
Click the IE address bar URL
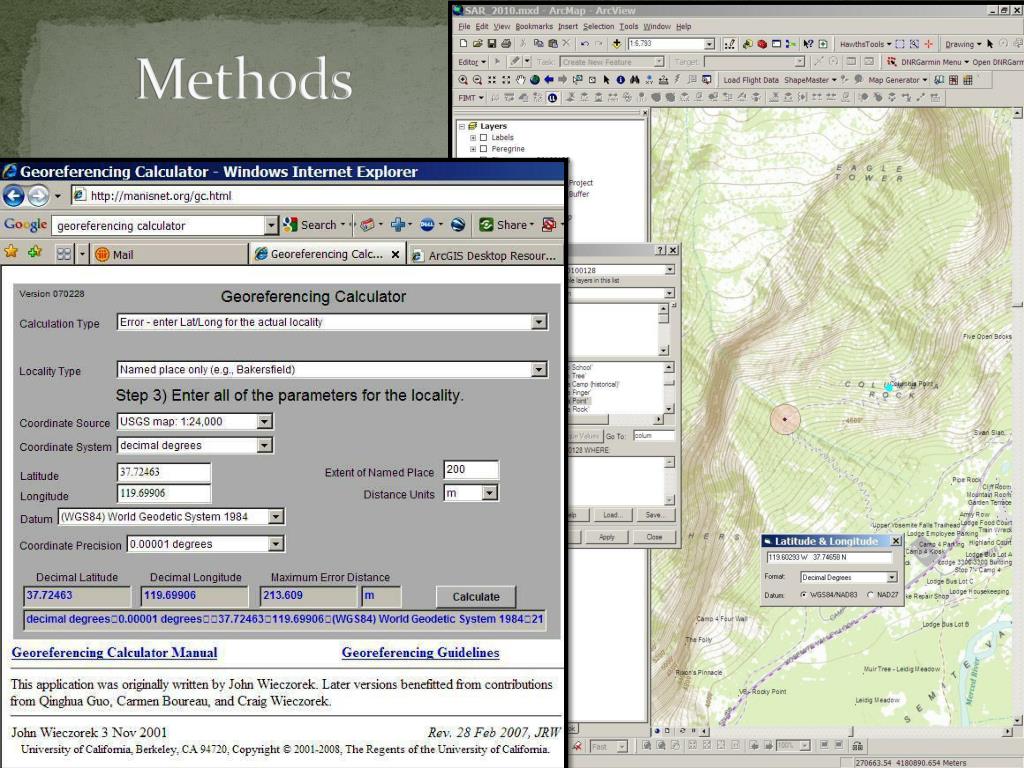point(317,196)
